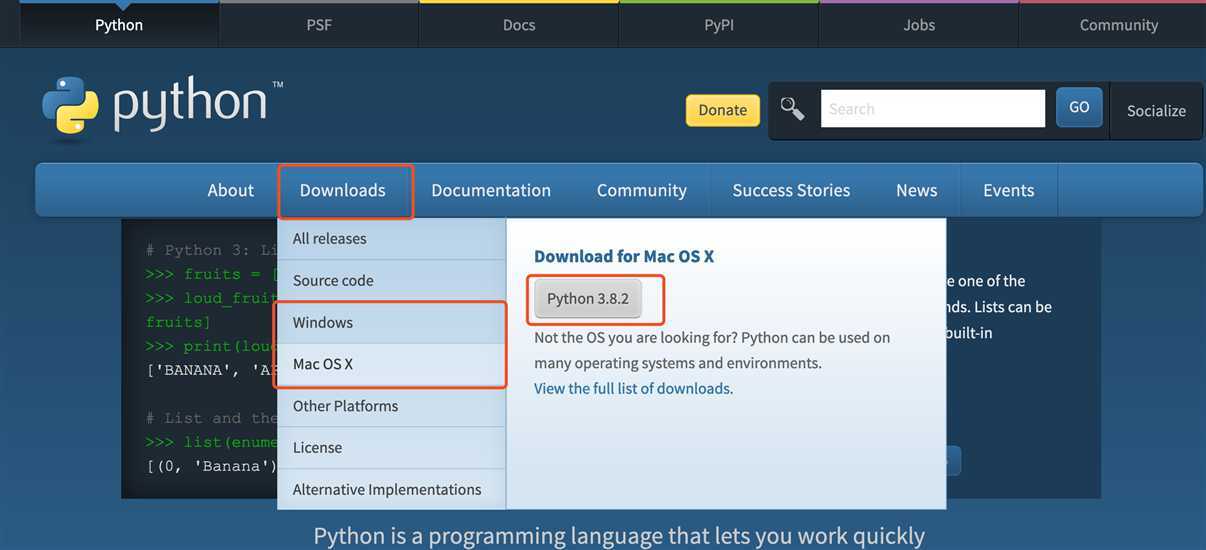Open the News section
This screenshot has height=550, width=1206.
pos(917,190)
